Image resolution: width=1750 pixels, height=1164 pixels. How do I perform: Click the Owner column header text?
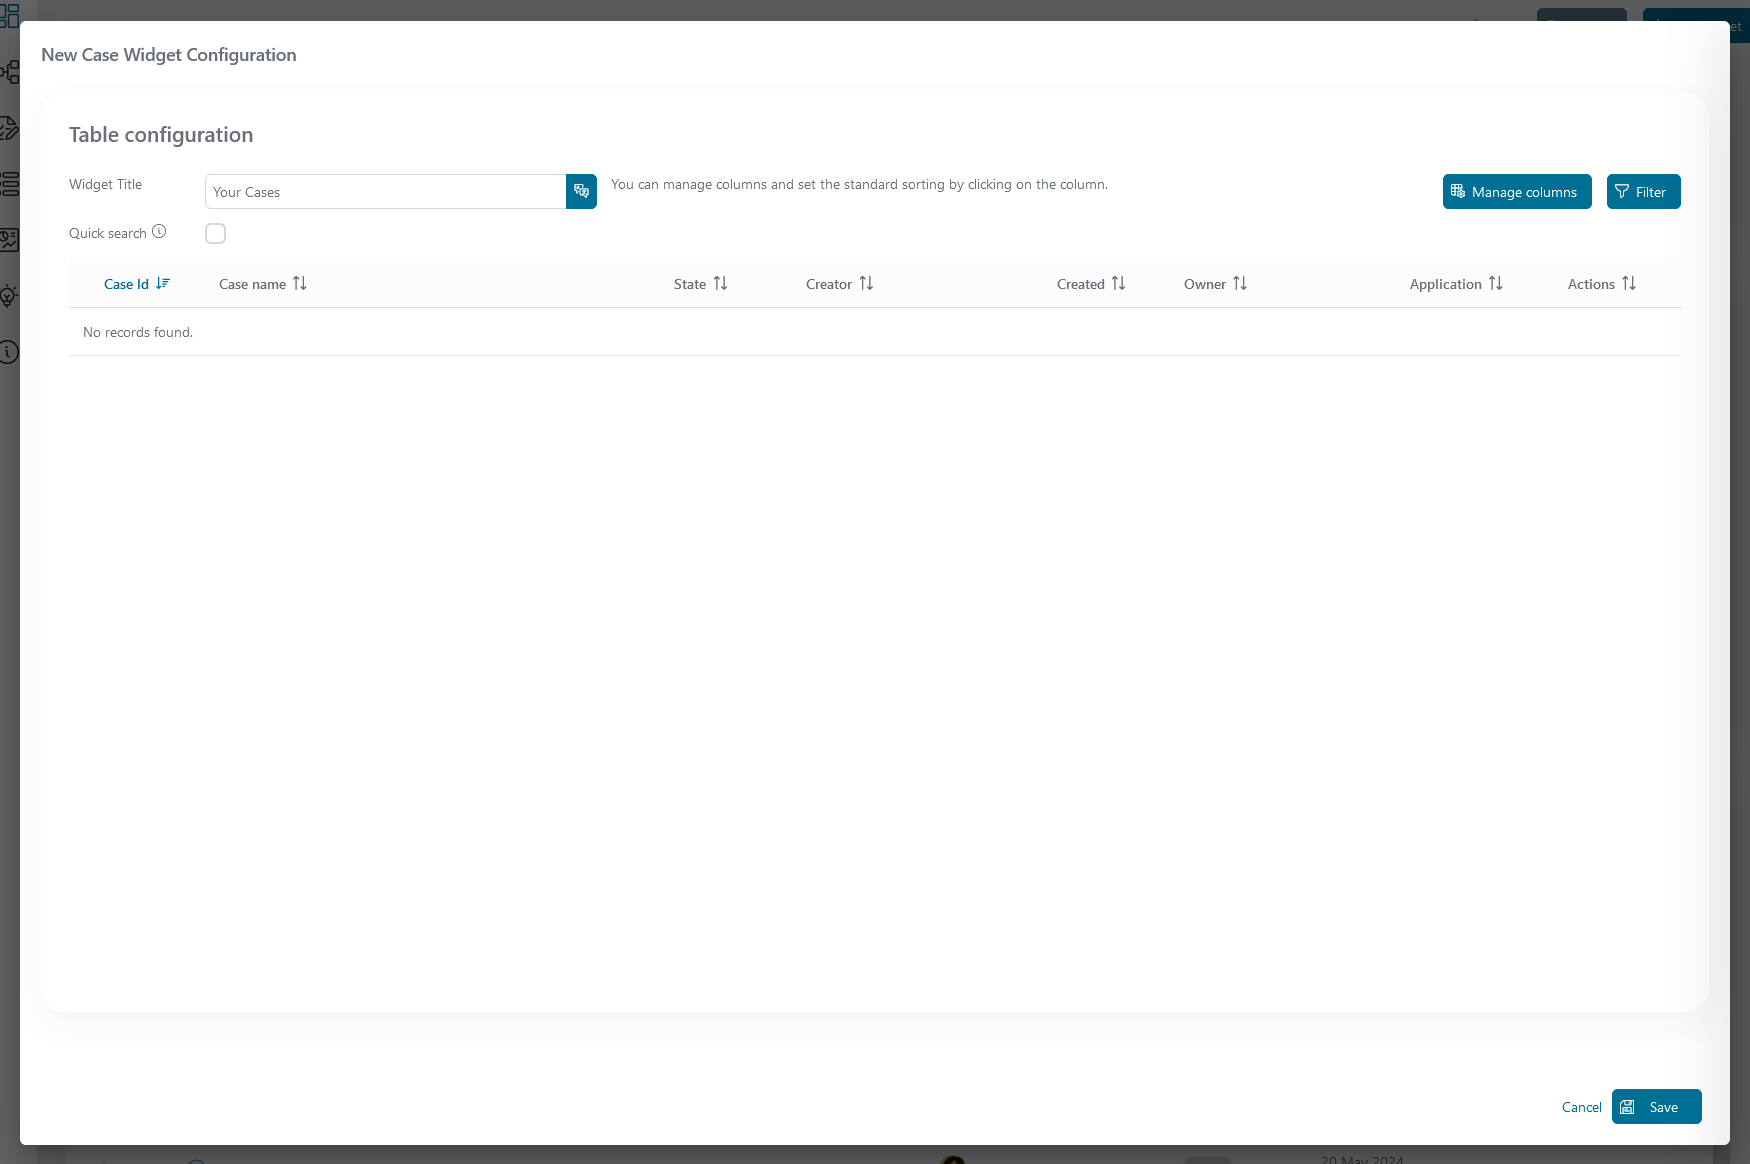[x=1204, y=284]
